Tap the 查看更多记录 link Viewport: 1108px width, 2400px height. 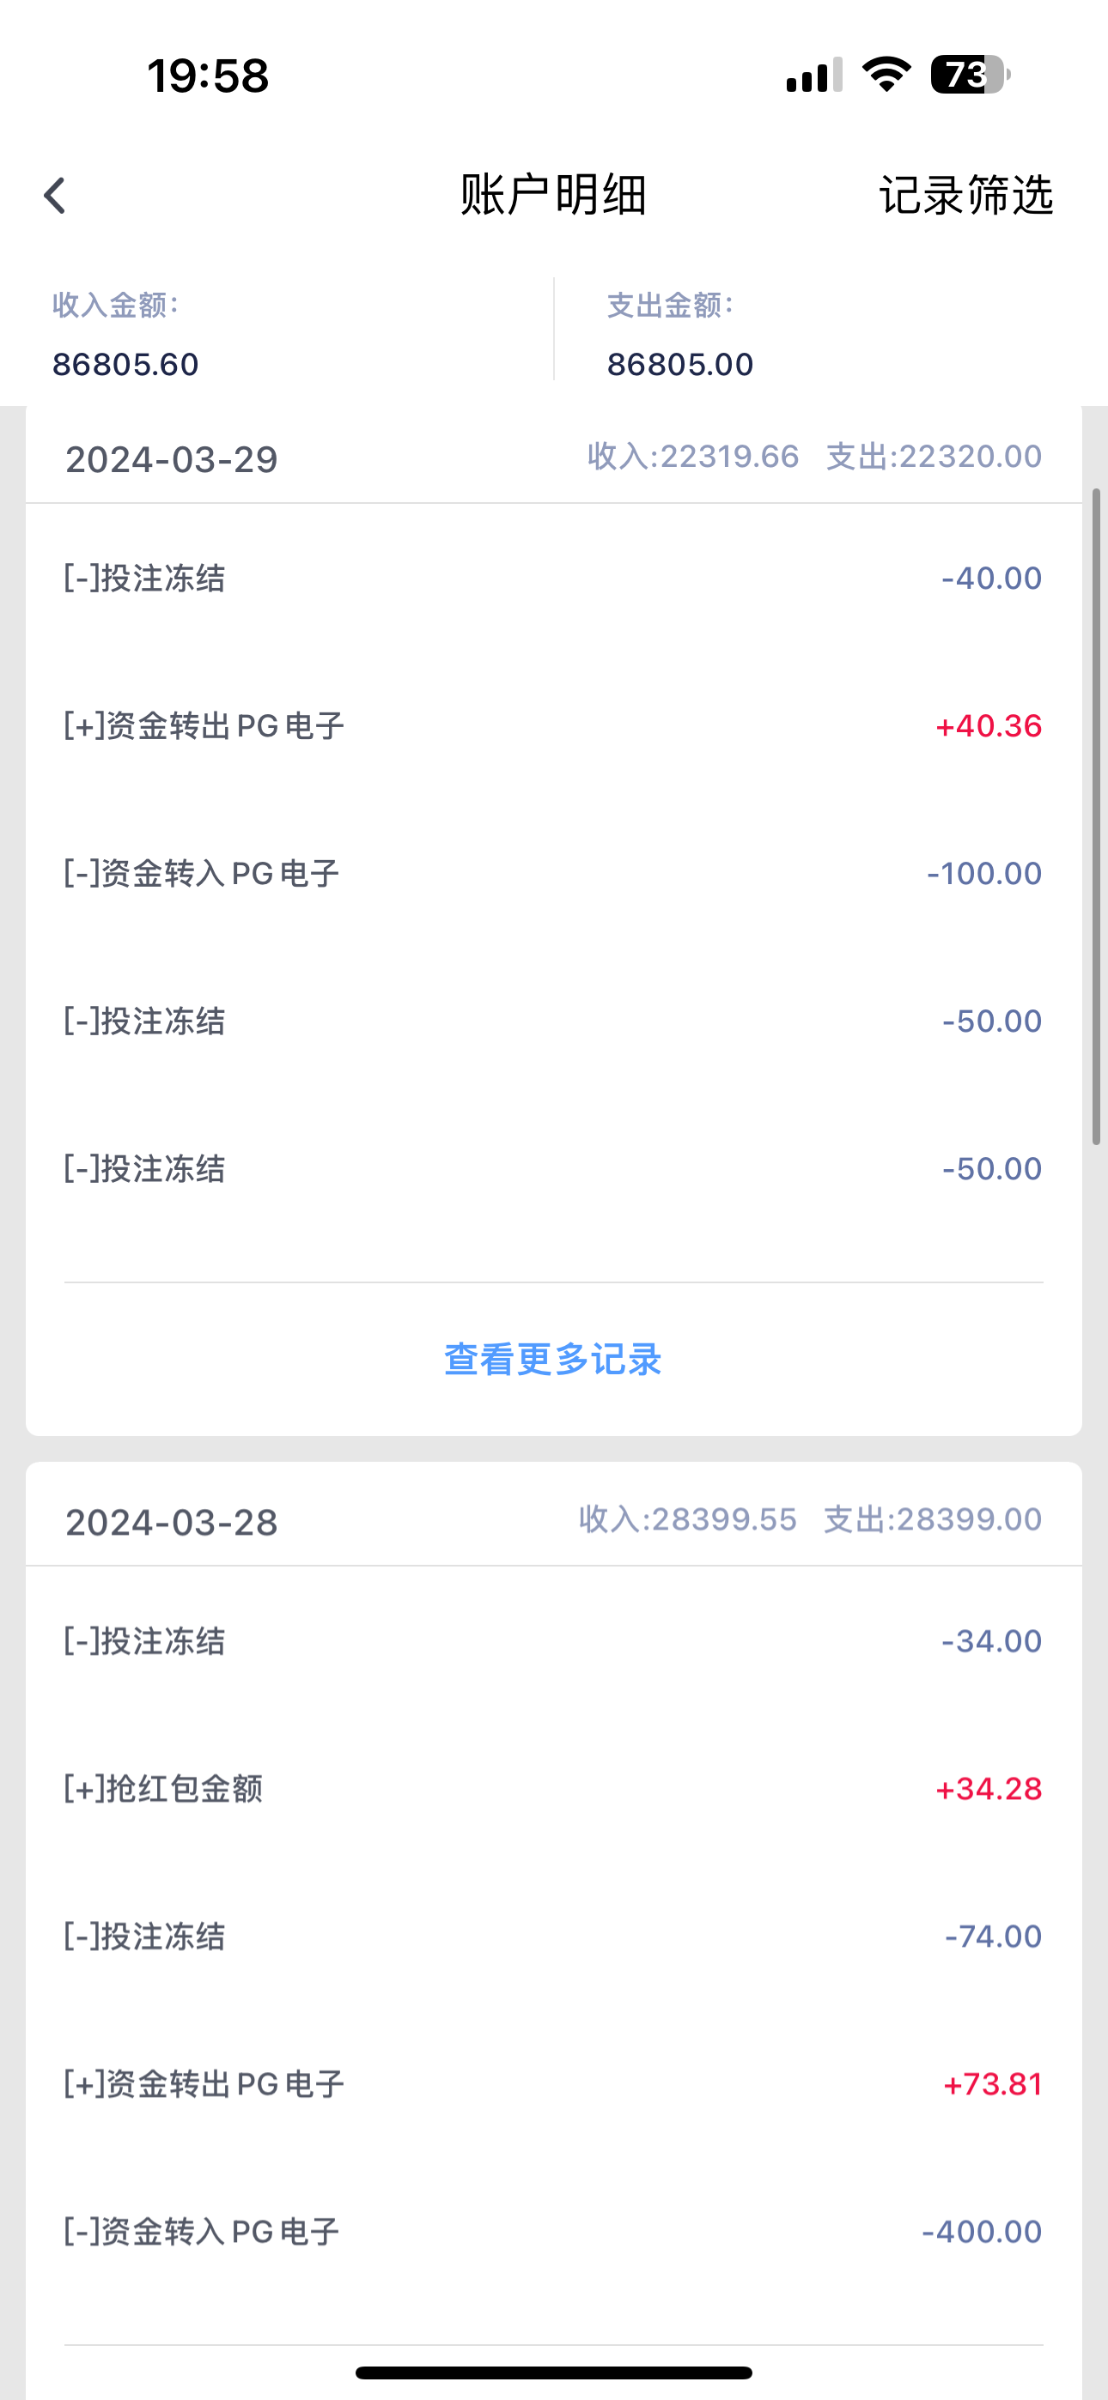click(553, 1359)
